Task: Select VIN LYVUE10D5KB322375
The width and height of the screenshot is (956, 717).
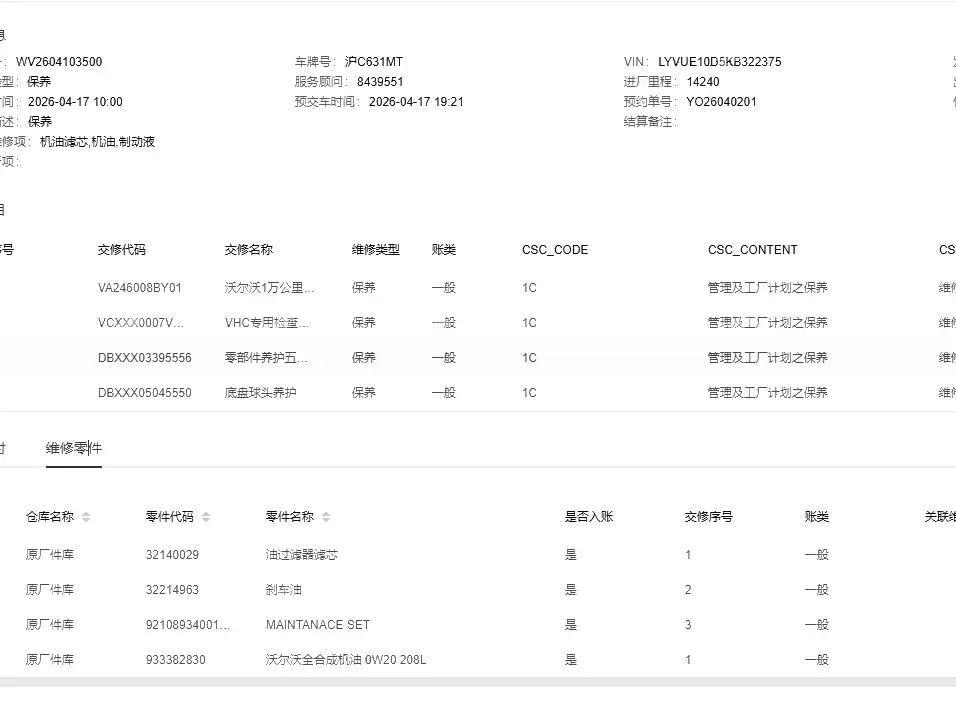Action: [719, 62]
